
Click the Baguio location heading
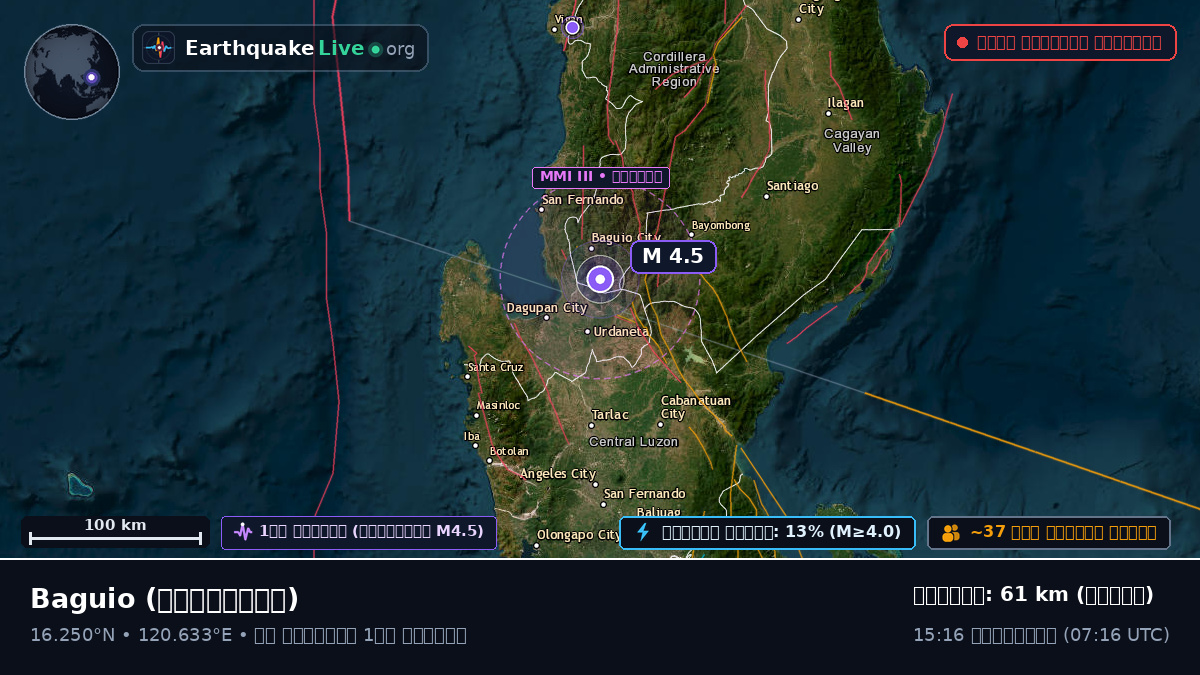point(165,599)
